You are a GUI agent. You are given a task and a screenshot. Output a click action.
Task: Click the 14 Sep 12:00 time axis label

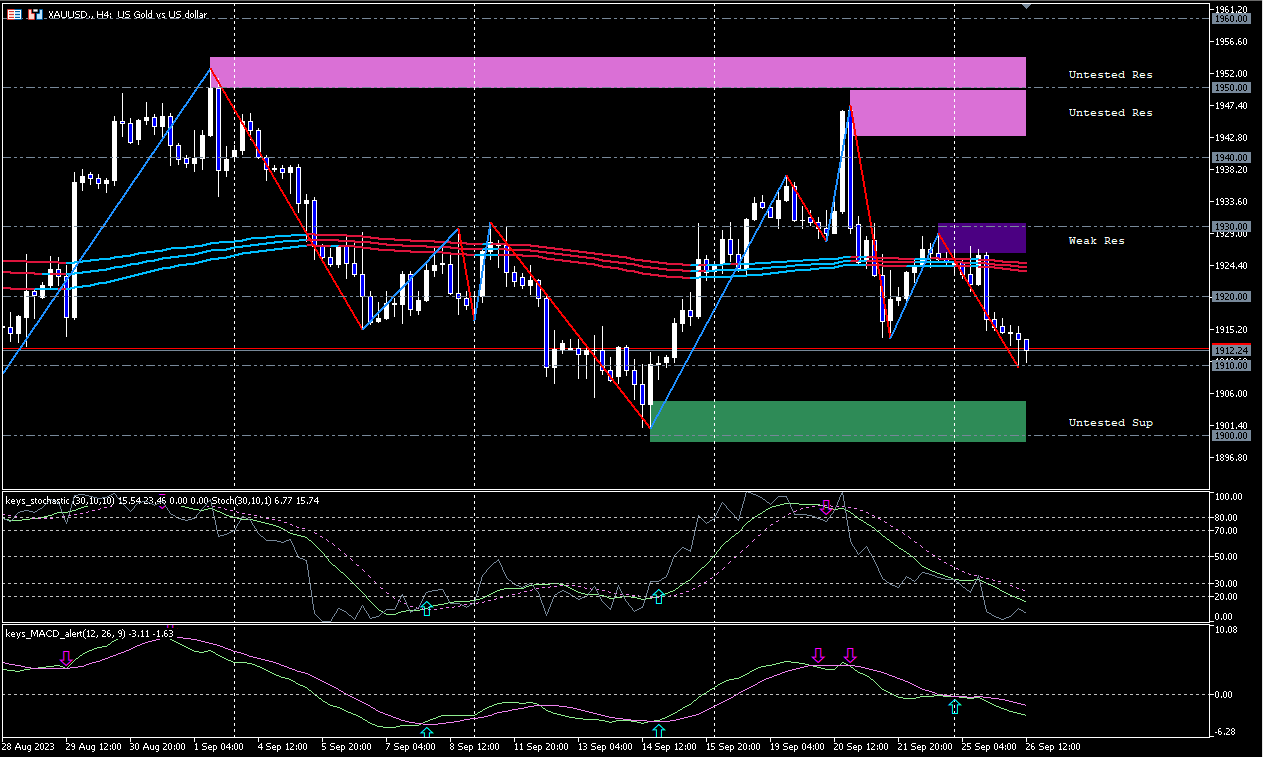point(668,747)
